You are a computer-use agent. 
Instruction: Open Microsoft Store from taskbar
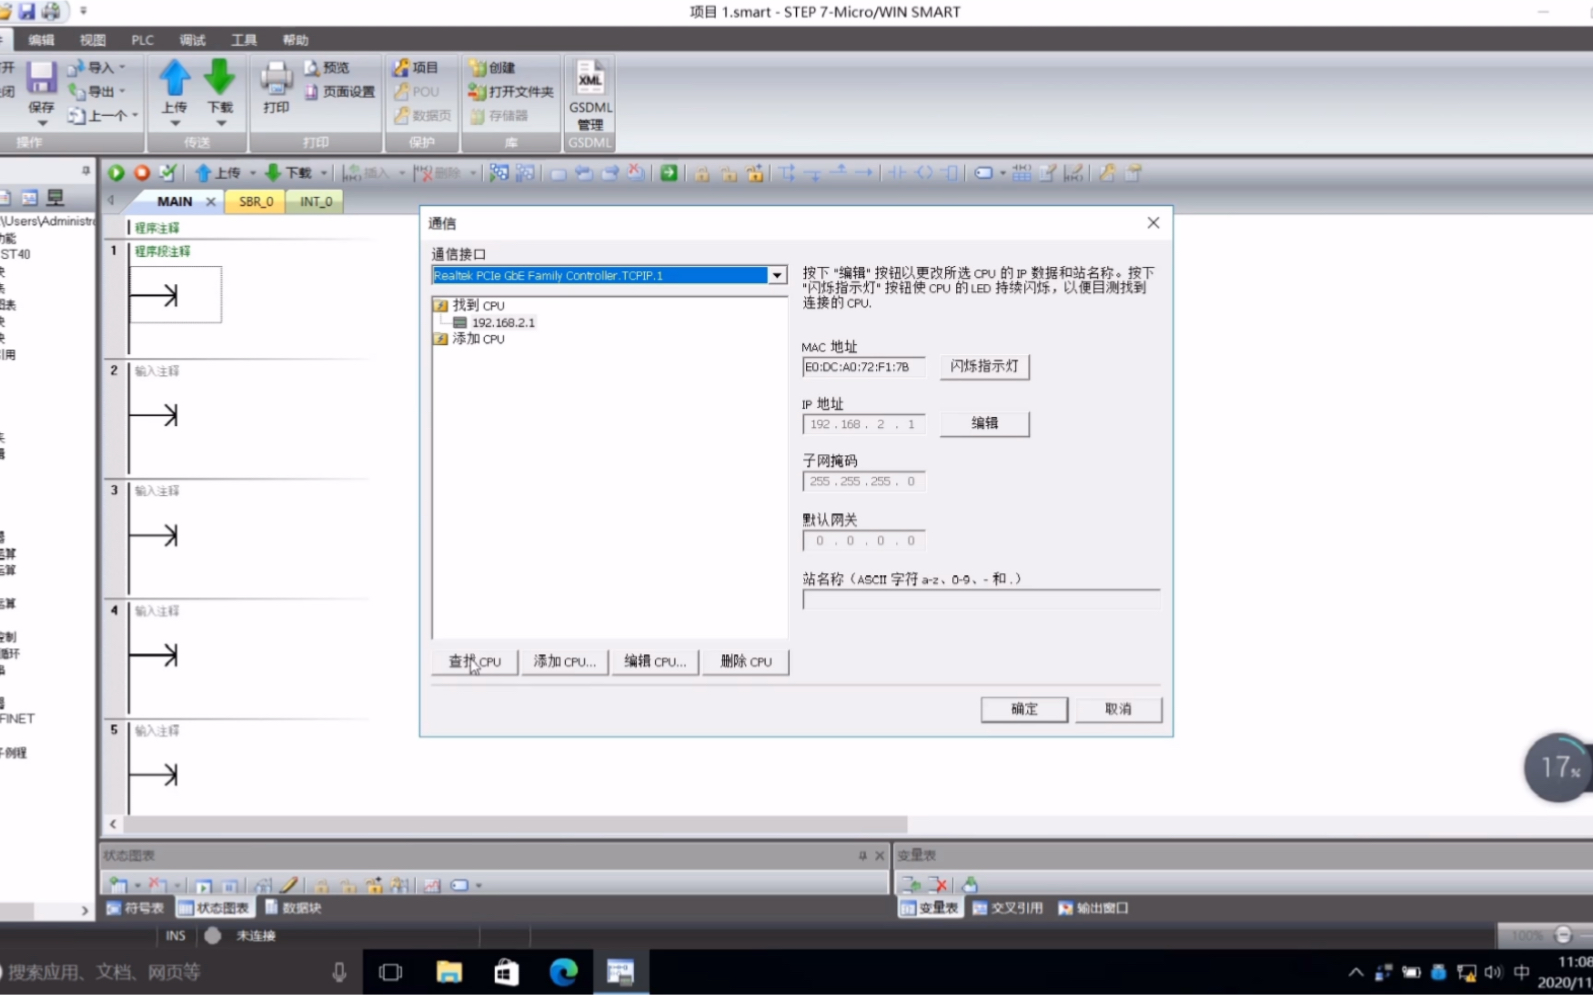[506, 971]
